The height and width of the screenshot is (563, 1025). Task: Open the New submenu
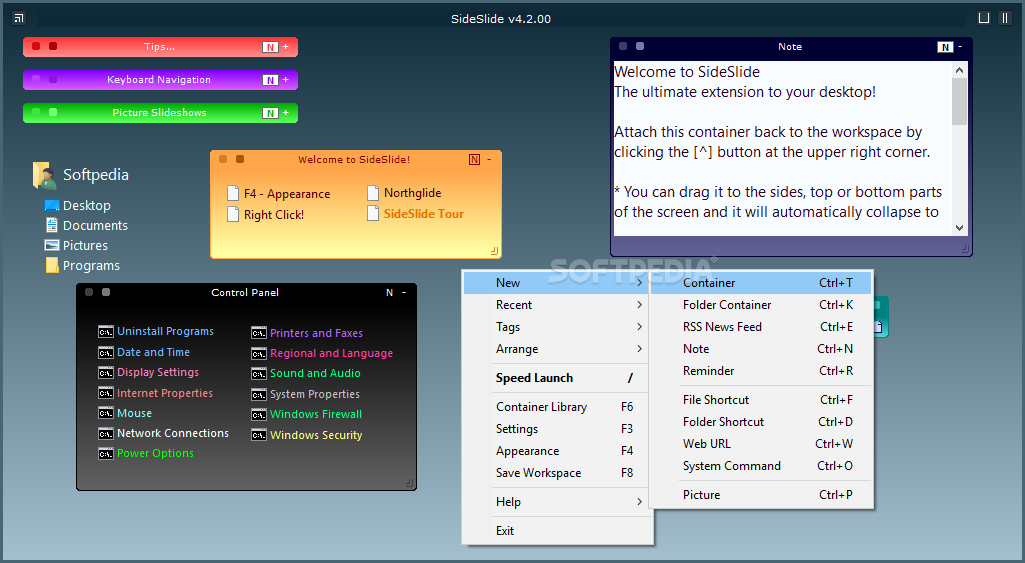[556, 283]
